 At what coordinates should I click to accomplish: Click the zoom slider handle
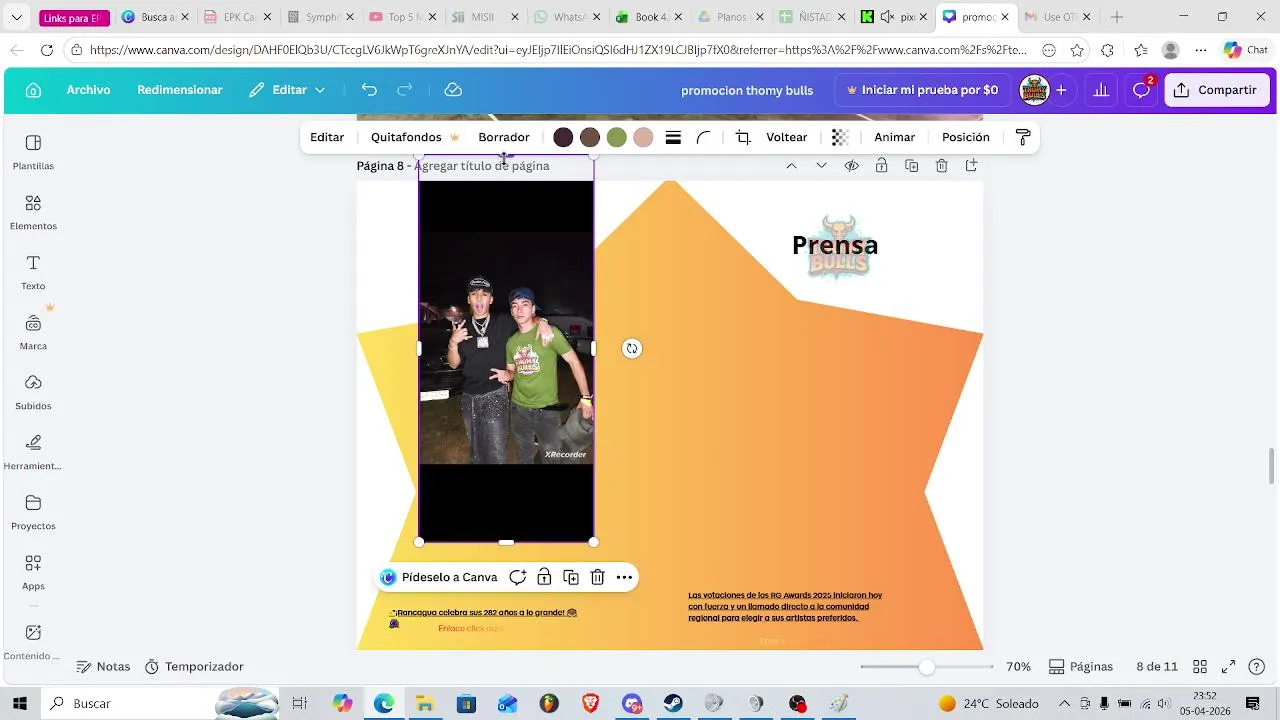(927, 666)
